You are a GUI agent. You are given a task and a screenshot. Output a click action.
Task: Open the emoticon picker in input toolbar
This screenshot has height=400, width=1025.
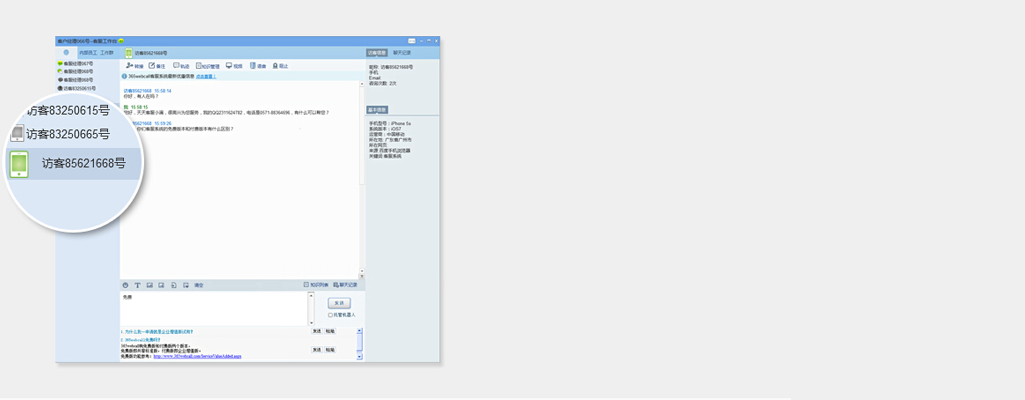tap(126, 285)
